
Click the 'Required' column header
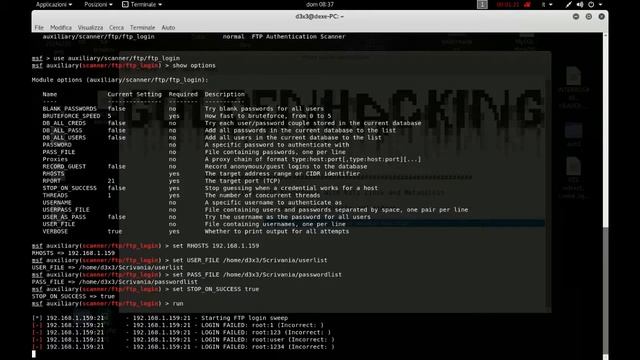click(183, 94)
